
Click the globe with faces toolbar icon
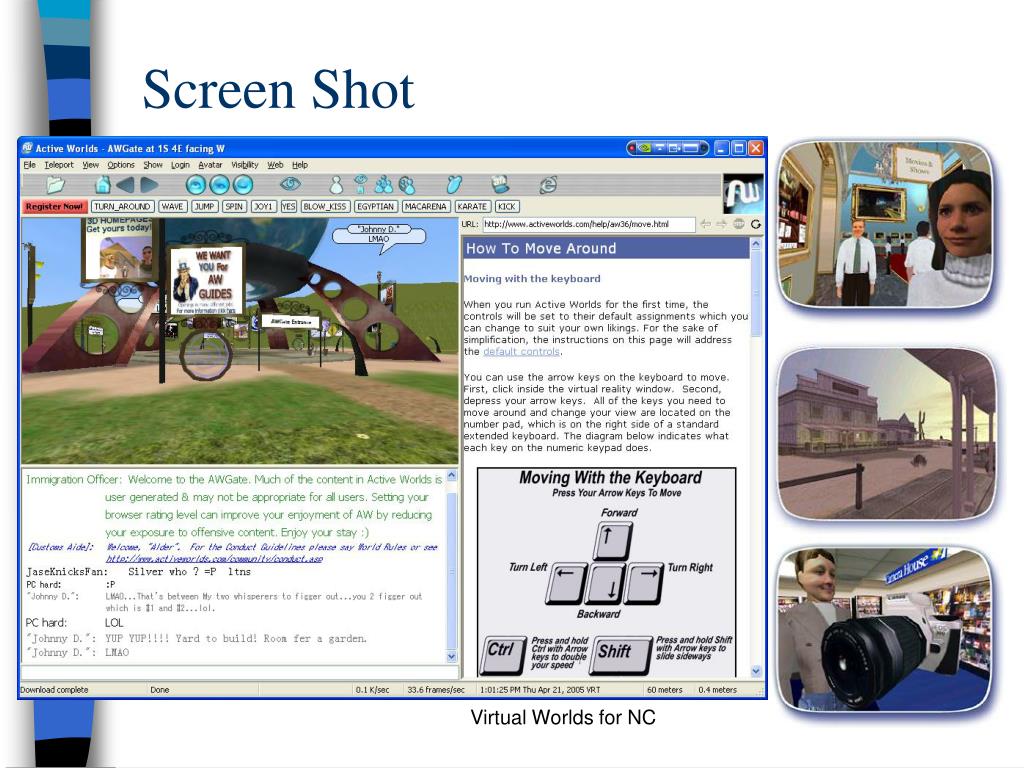pos(407,185)
